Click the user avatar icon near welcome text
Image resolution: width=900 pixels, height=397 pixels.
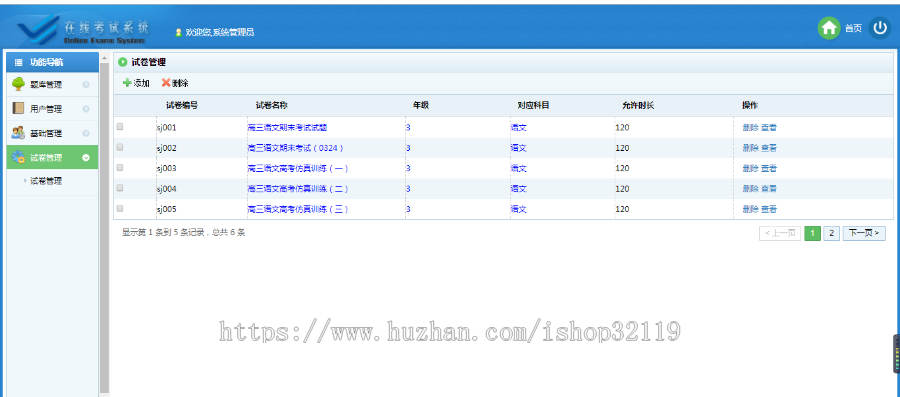point(179,33)
